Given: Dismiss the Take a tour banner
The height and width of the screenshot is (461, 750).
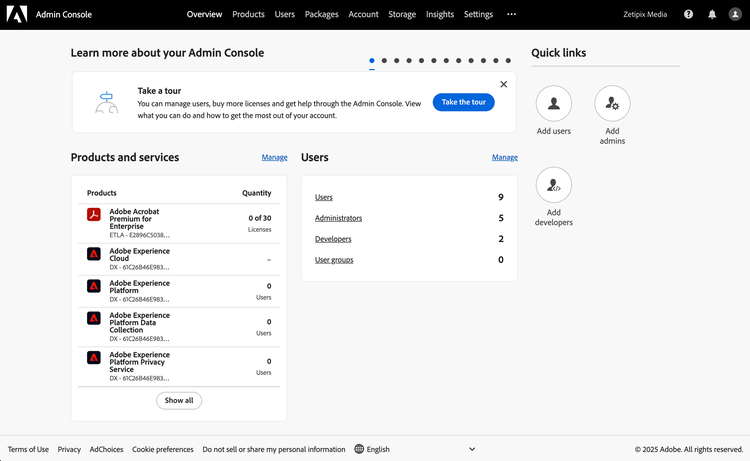Looking at the screenshot, I should [x=503, y=84].
